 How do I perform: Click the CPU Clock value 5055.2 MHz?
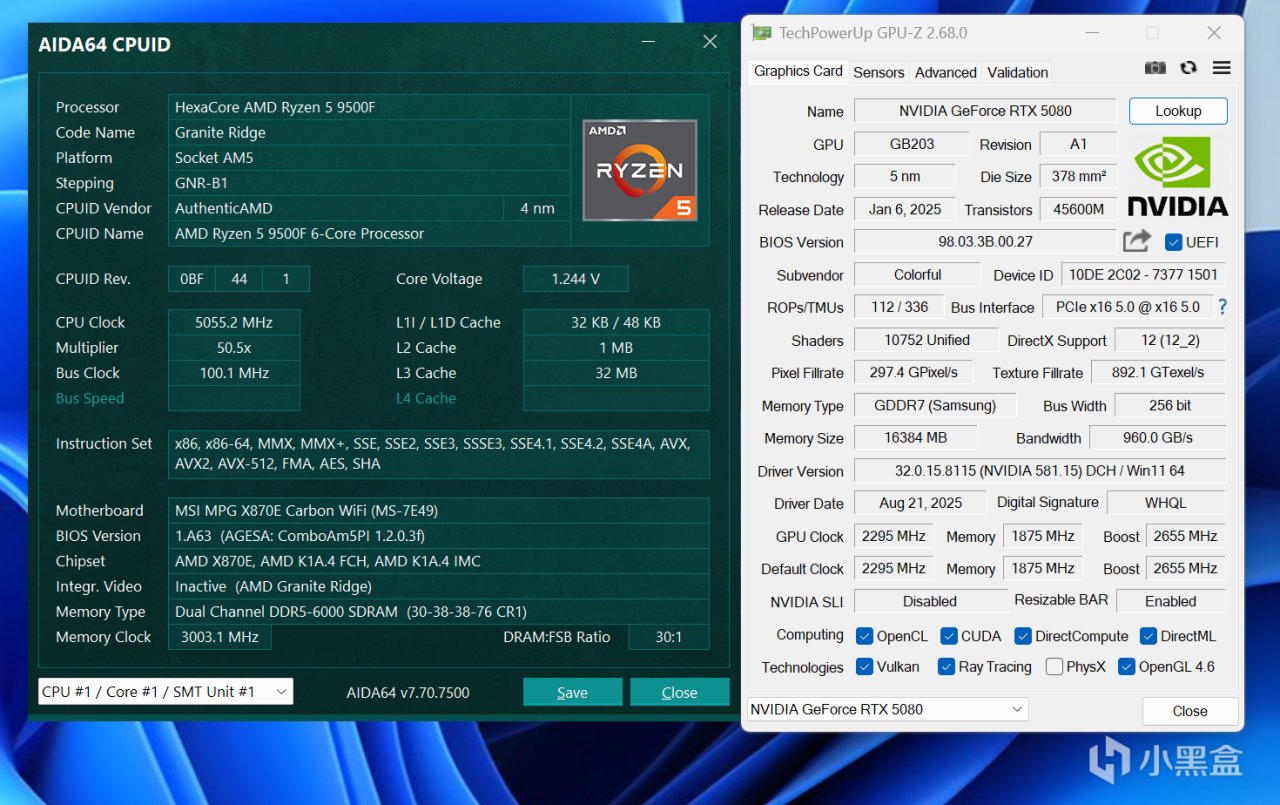tap(234, 322)
